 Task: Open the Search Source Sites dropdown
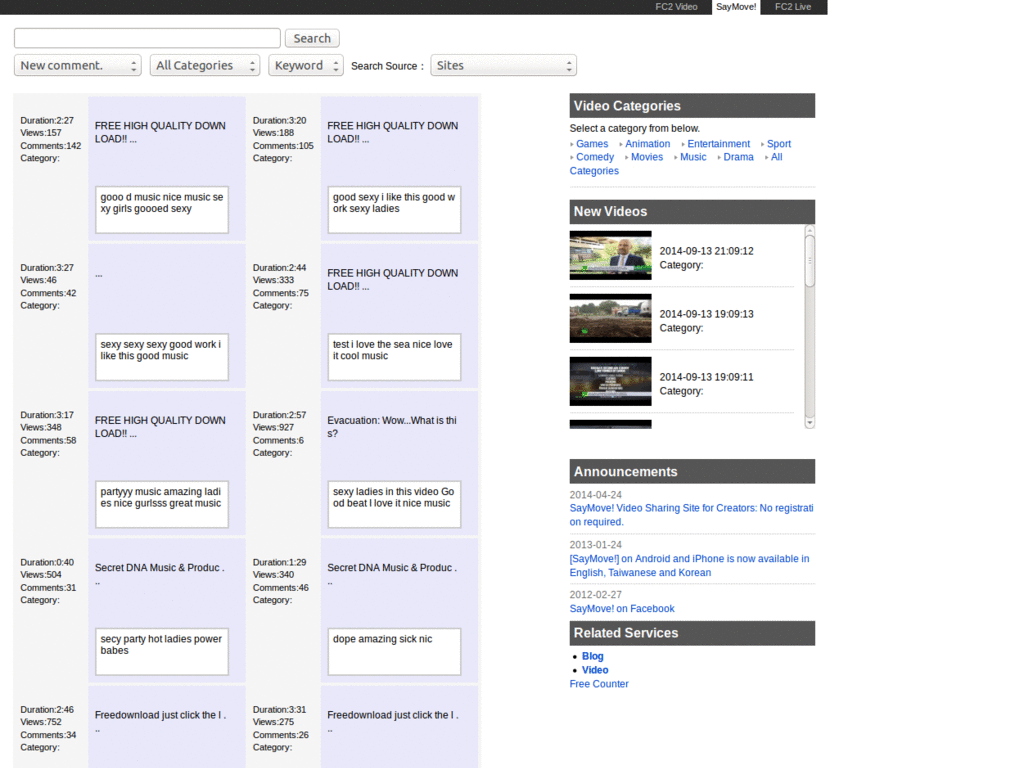pyautogui.click(x=503, y=65)
